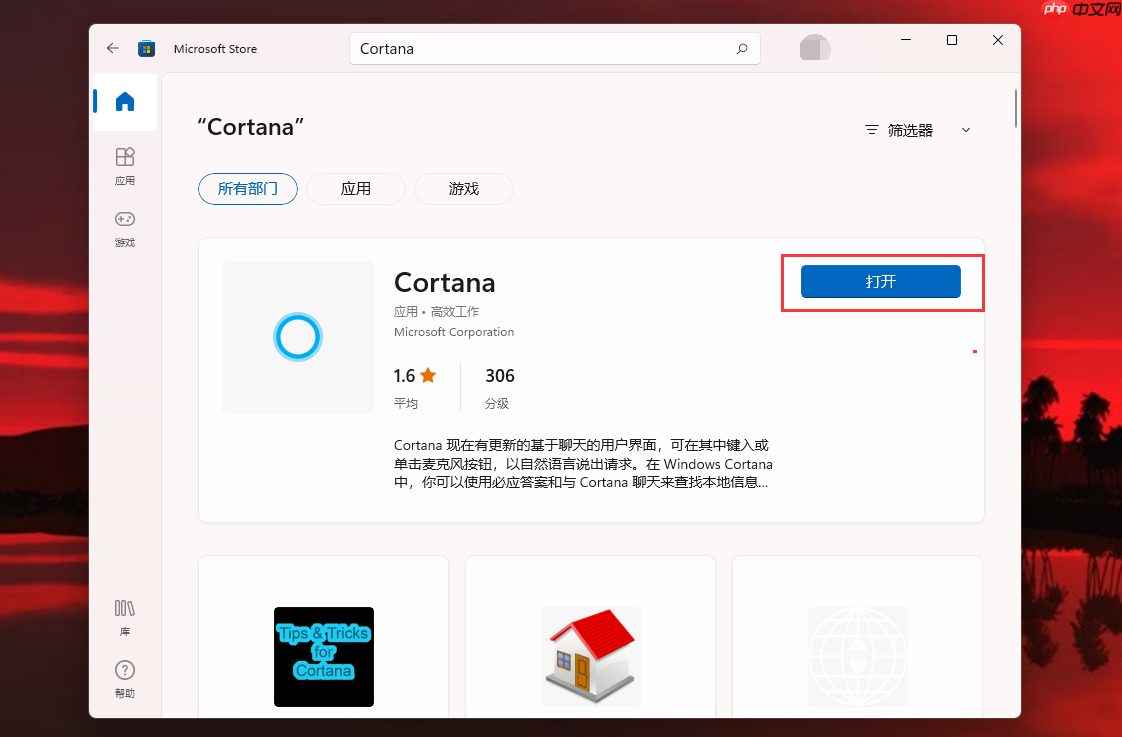Minimize the Microsoft Store window
The width and height of the screenshot is (1122, 737).
click(906, 40)
